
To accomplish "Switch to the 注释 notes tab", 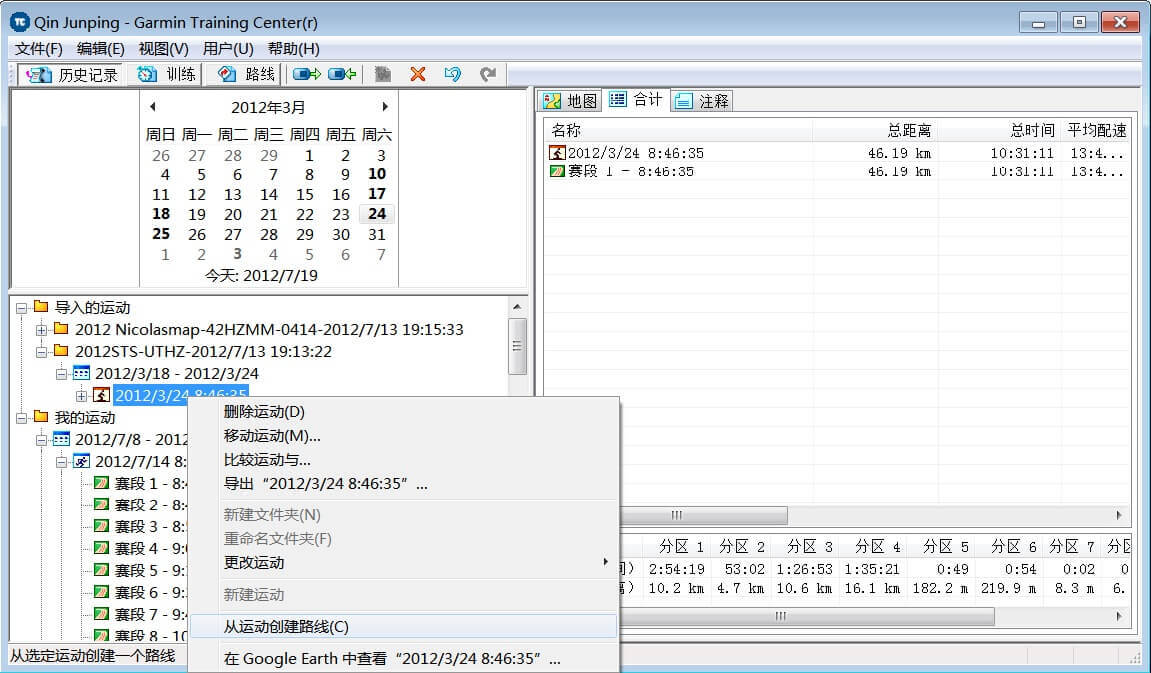I will point(702,101).
